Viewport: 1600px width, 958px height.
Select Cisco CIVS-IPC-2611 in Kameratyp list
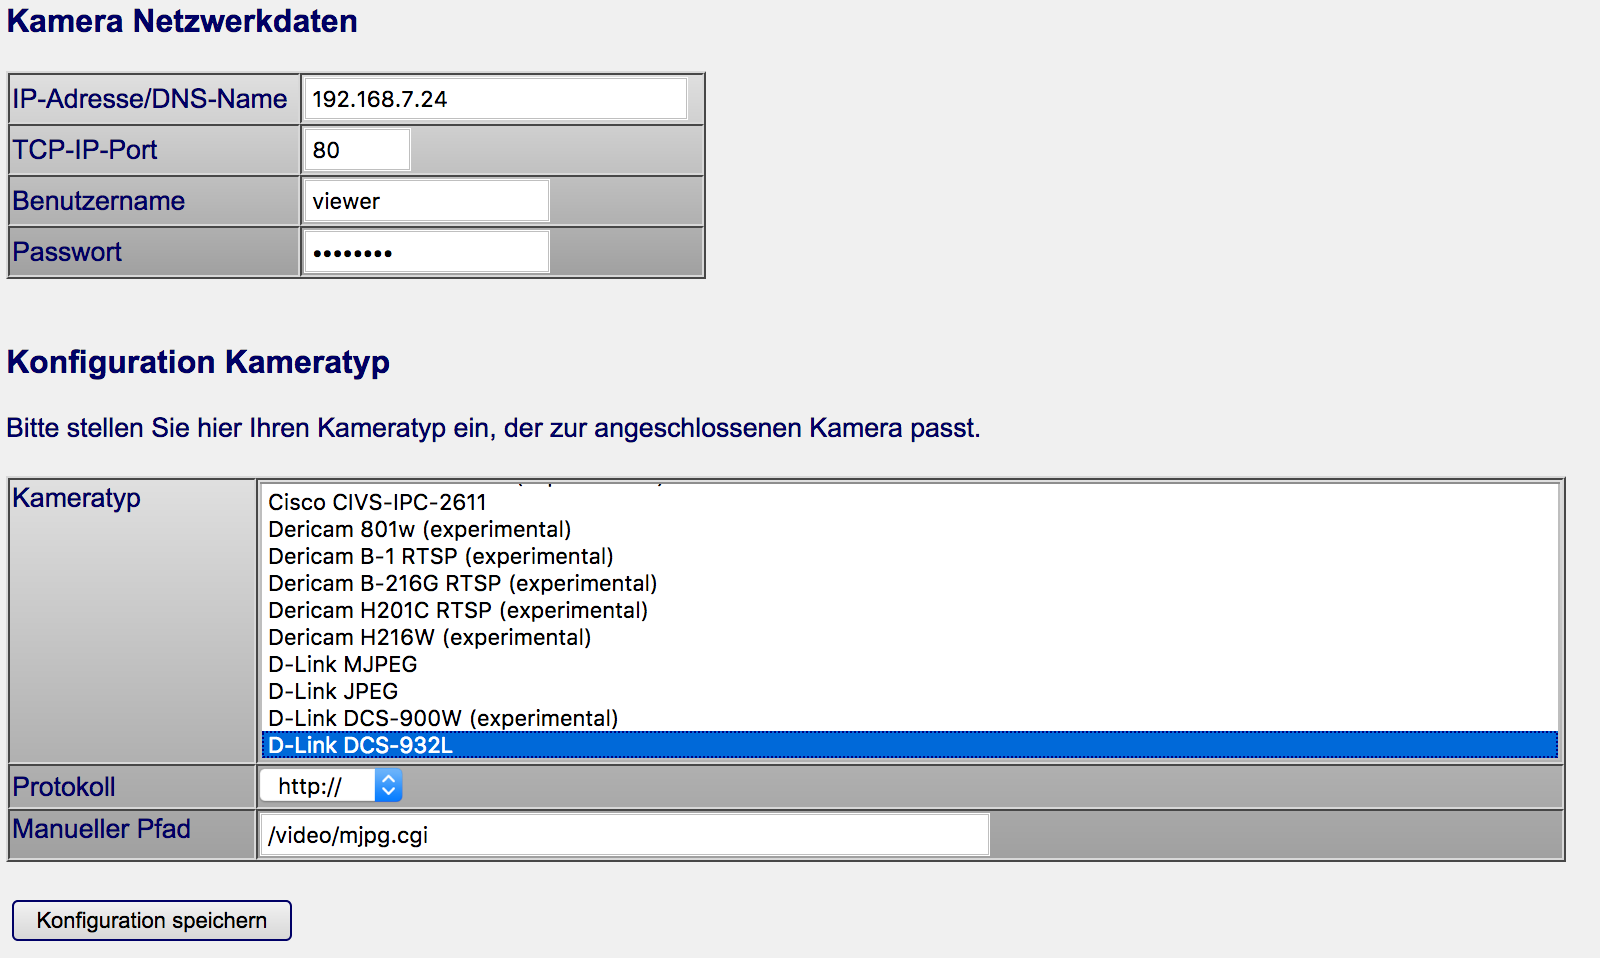909,502
